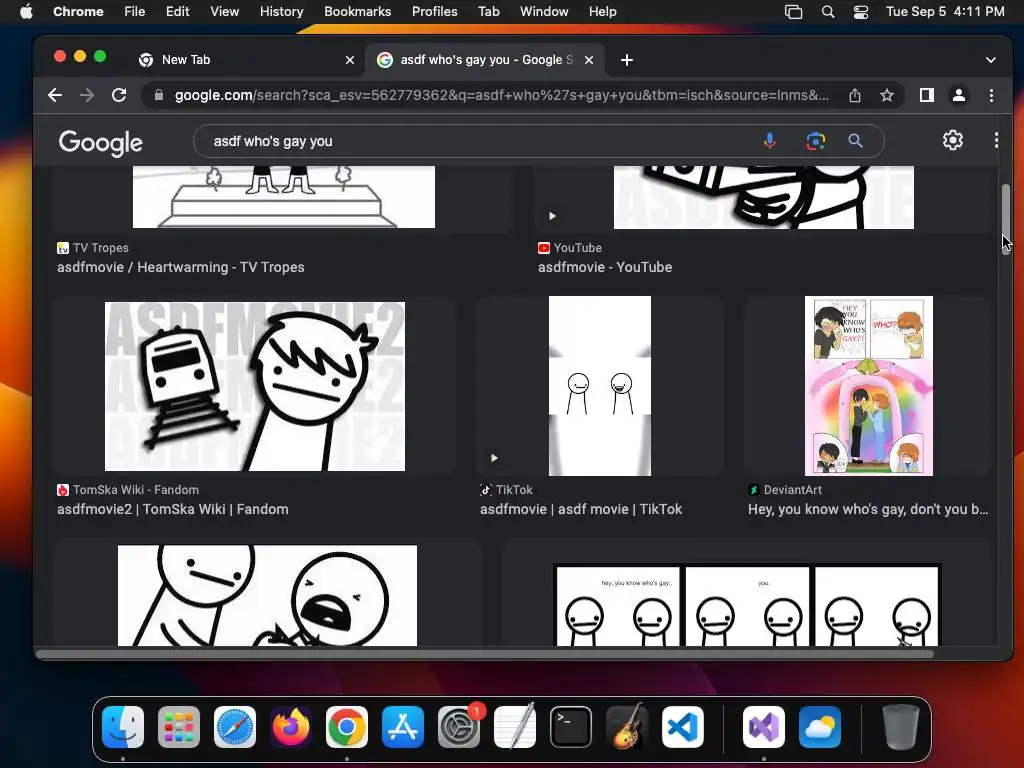This screenshot has width=1024, height=768.
Task: Open asdfmovie2 TomSka Wiki Fandom link
Action: pos(172,509)
